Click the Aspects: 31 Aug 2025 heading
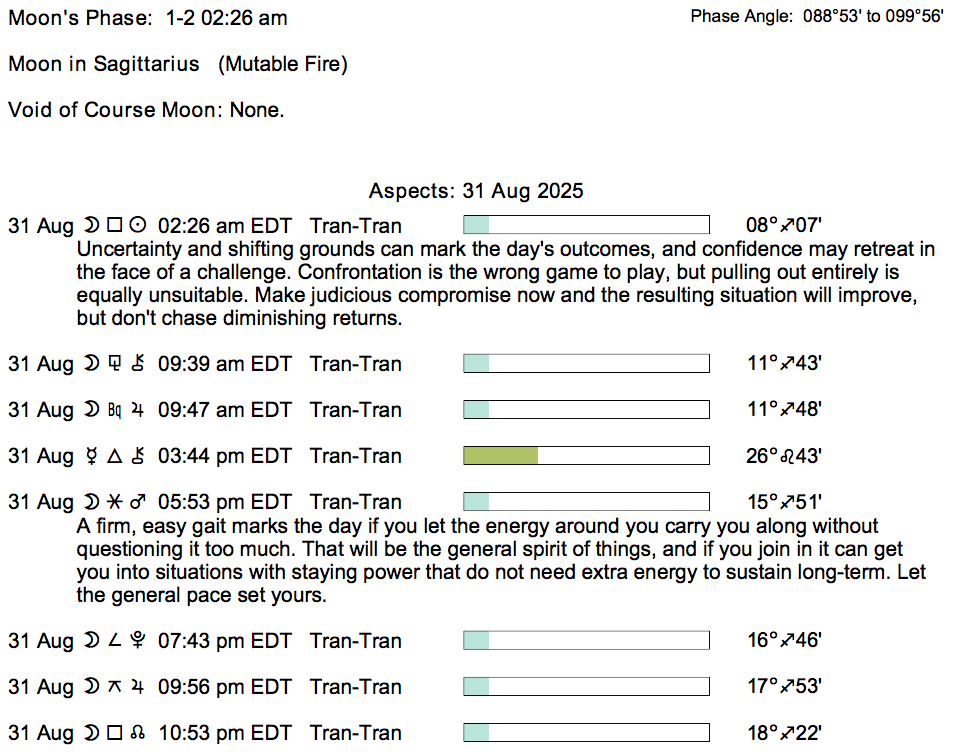This screenshot has width=954, height=756. pos(476,191)
